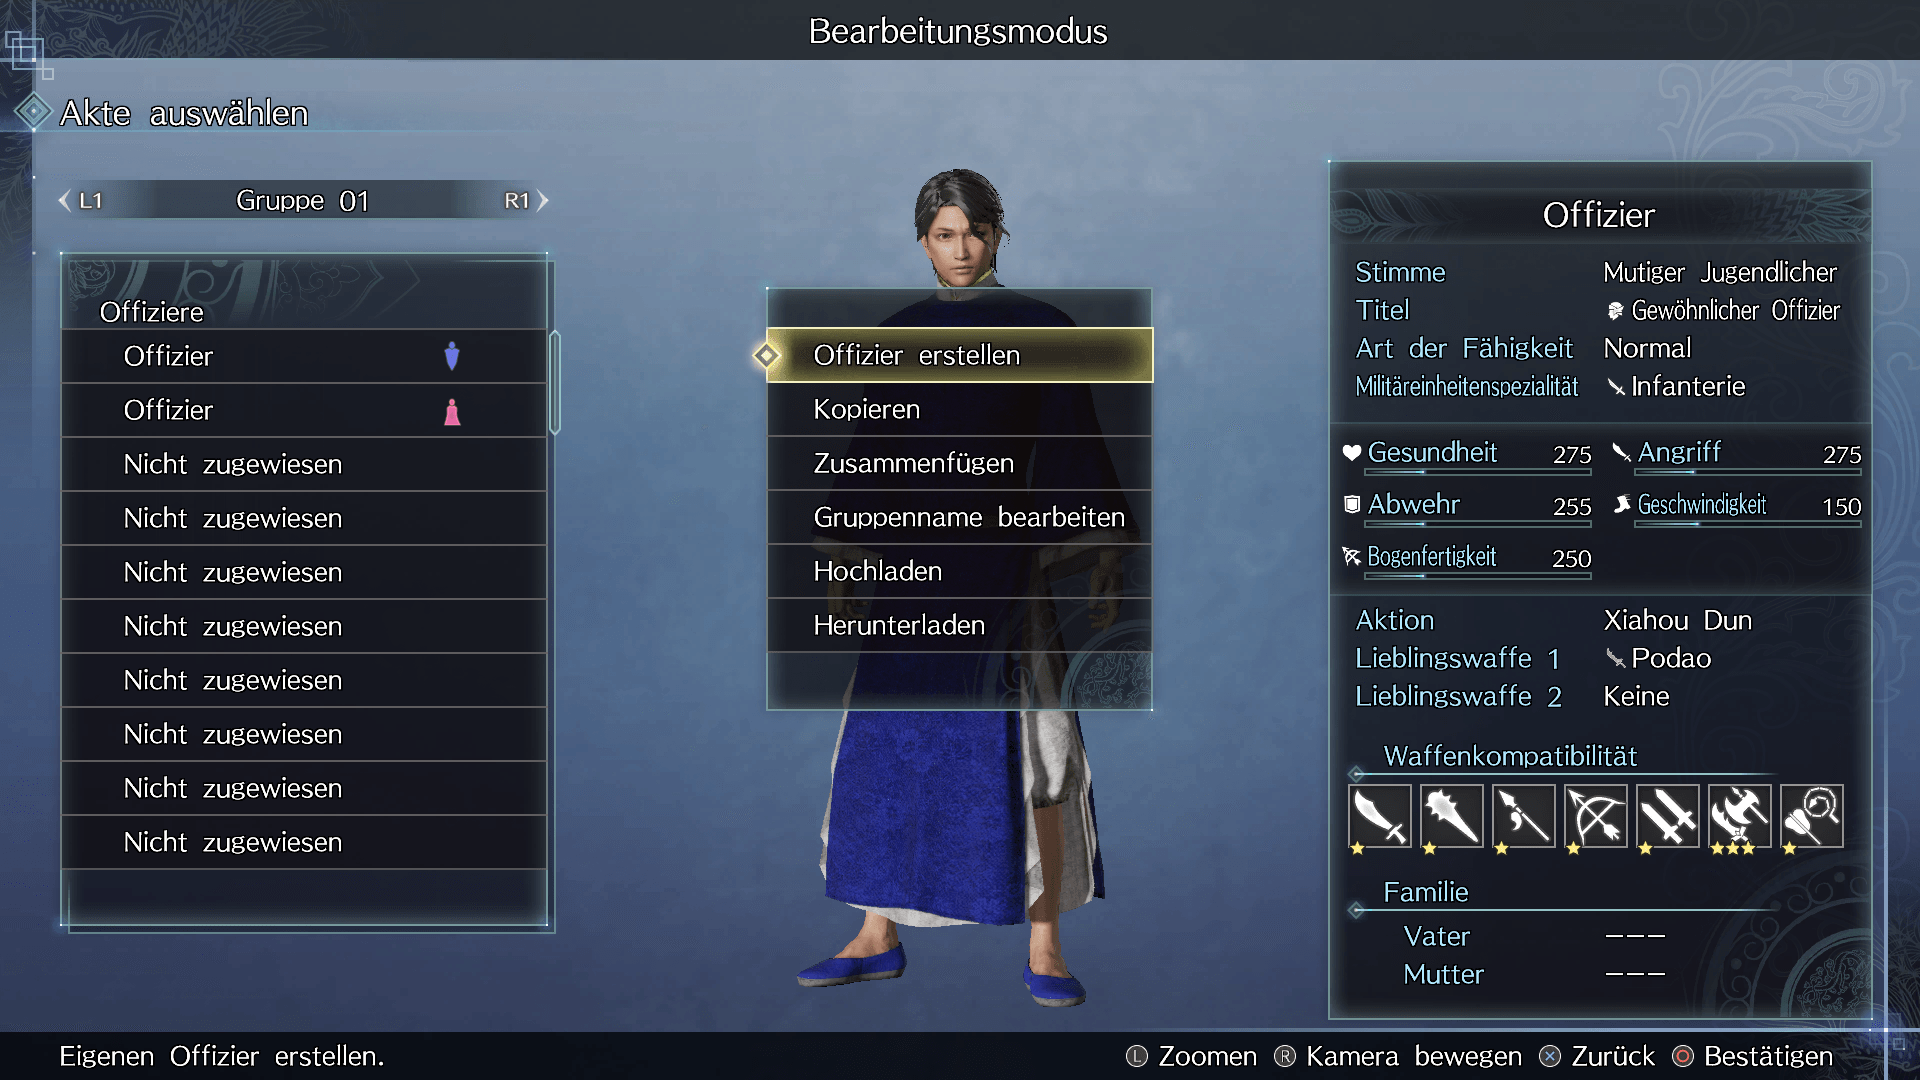This screenshot has width=1920, height=1080.
Task: Select 'Offizier erstellen' in the menu
Action: [x=959, y=355]
